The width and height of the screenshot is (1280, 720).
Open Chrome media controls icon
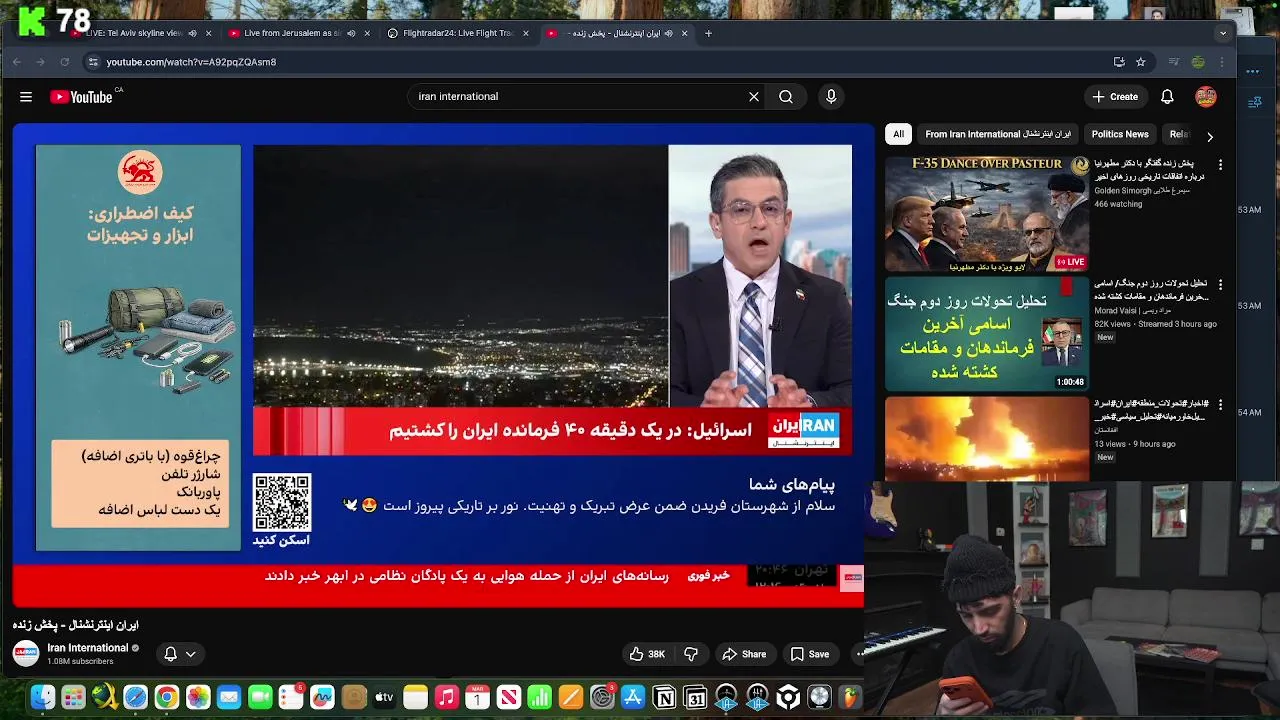point(1174,62)
